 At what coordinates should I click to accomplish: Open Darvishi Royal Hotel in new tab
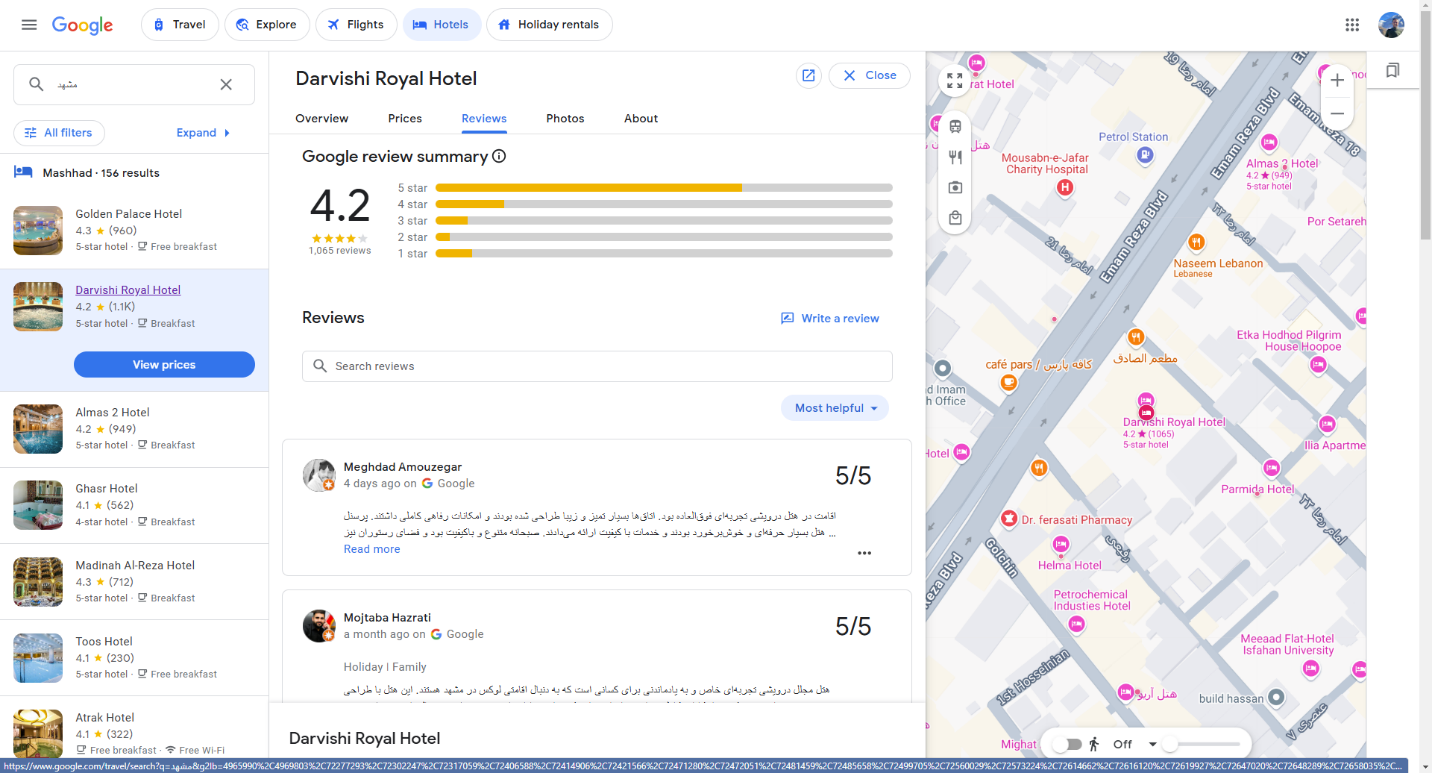click(x=808, y=75)
